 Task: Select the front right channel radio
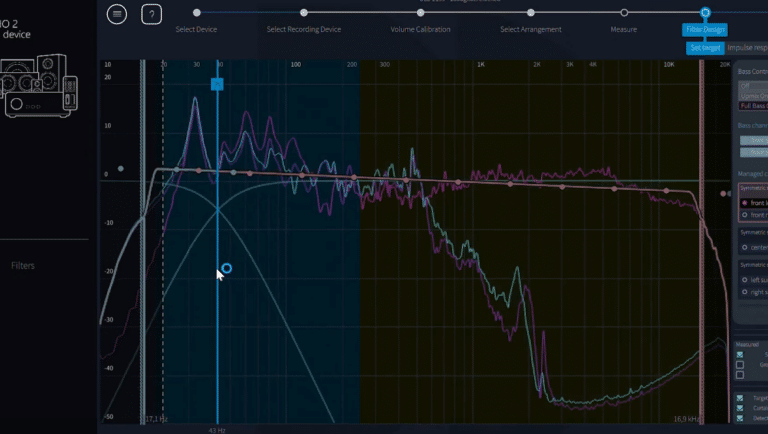coord(744,215)
